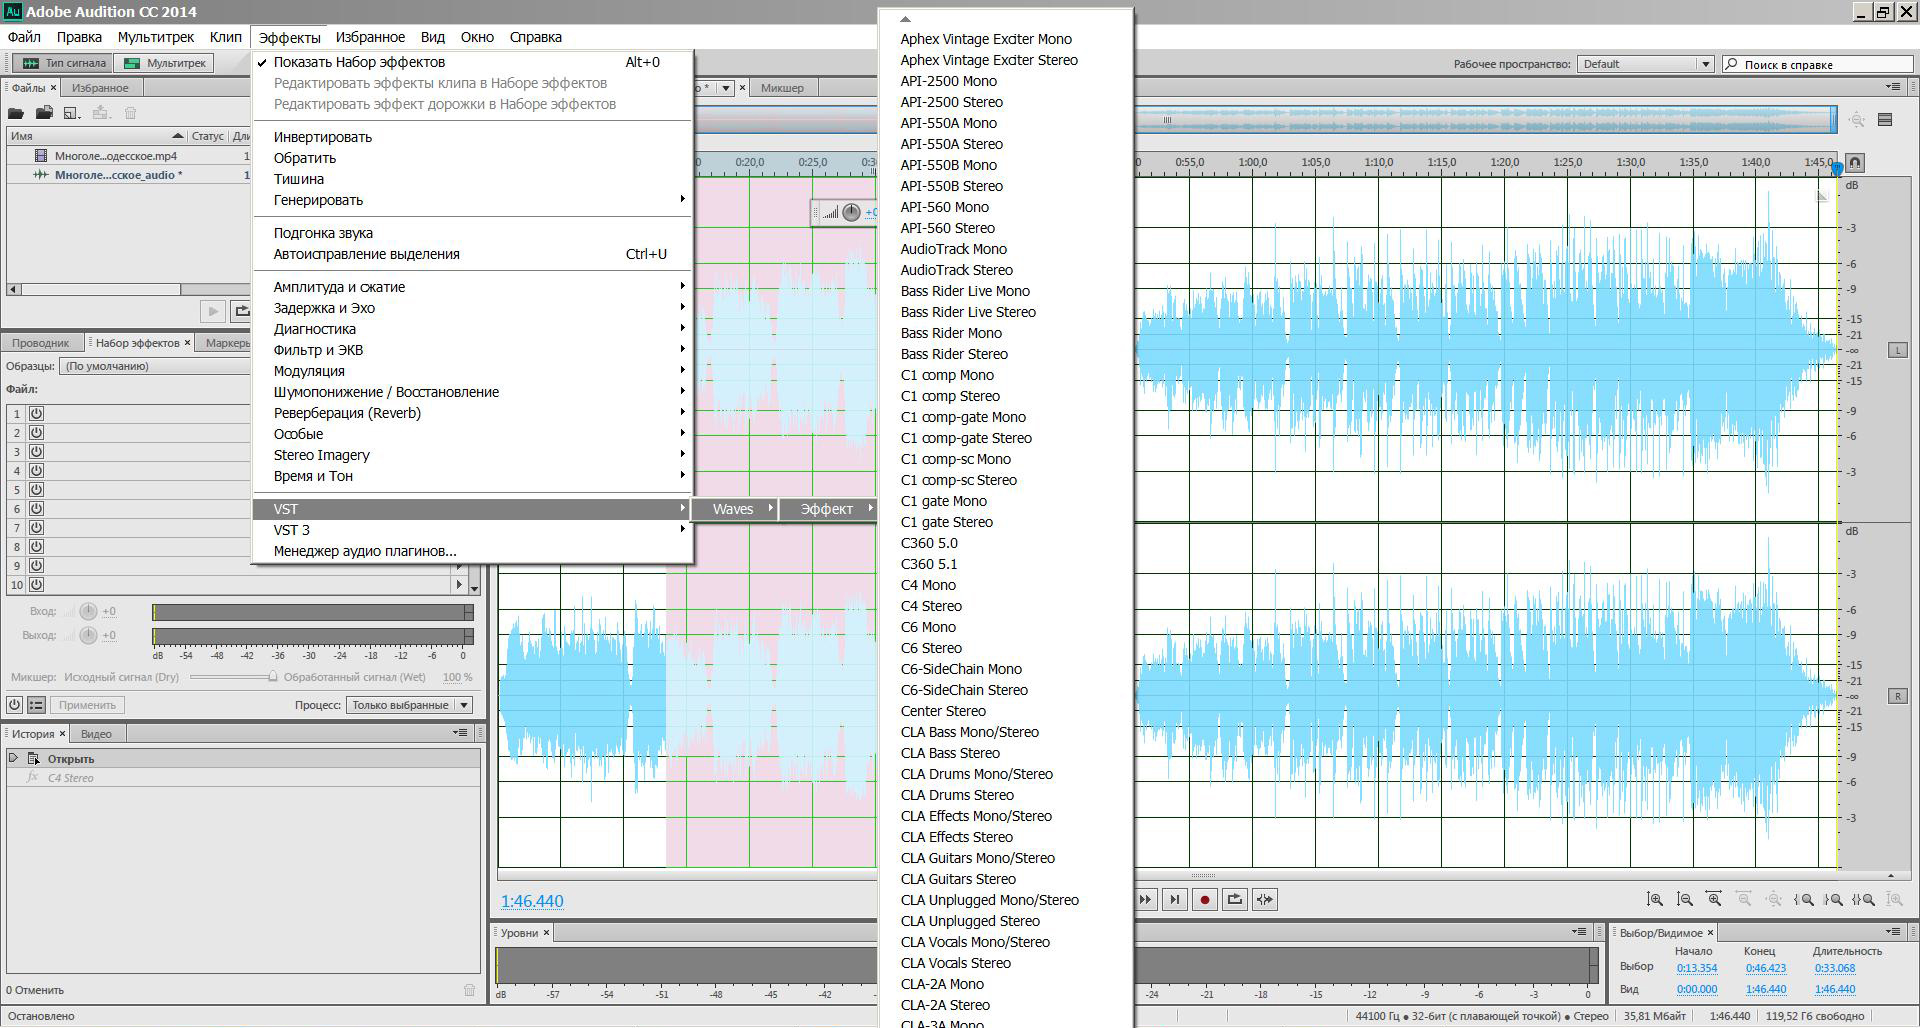The height and width of the screenshot is (1028, 1920).
Task: Open the Levels panel options menu icon
Action: tap(1580, 932)
